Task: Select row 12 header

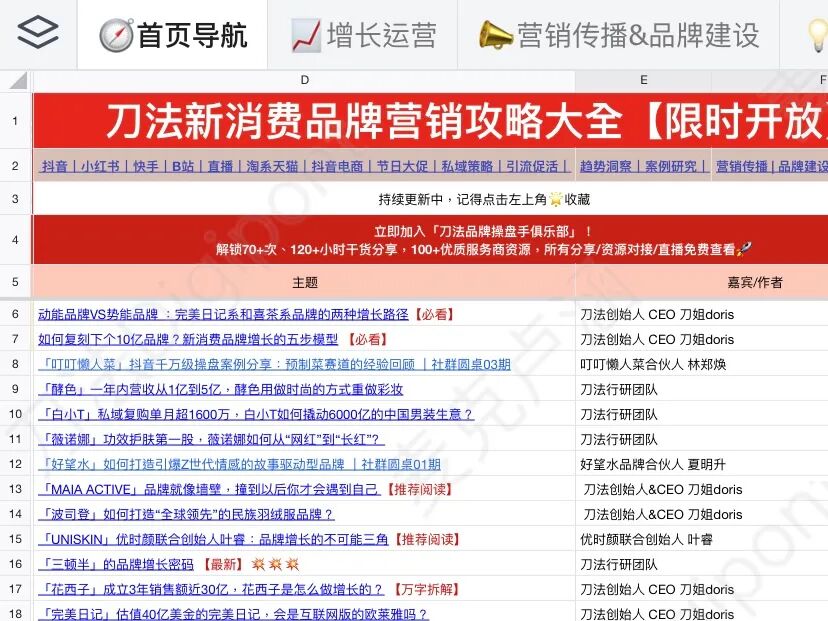Action: pyautogui.click(x=15, y=464)
